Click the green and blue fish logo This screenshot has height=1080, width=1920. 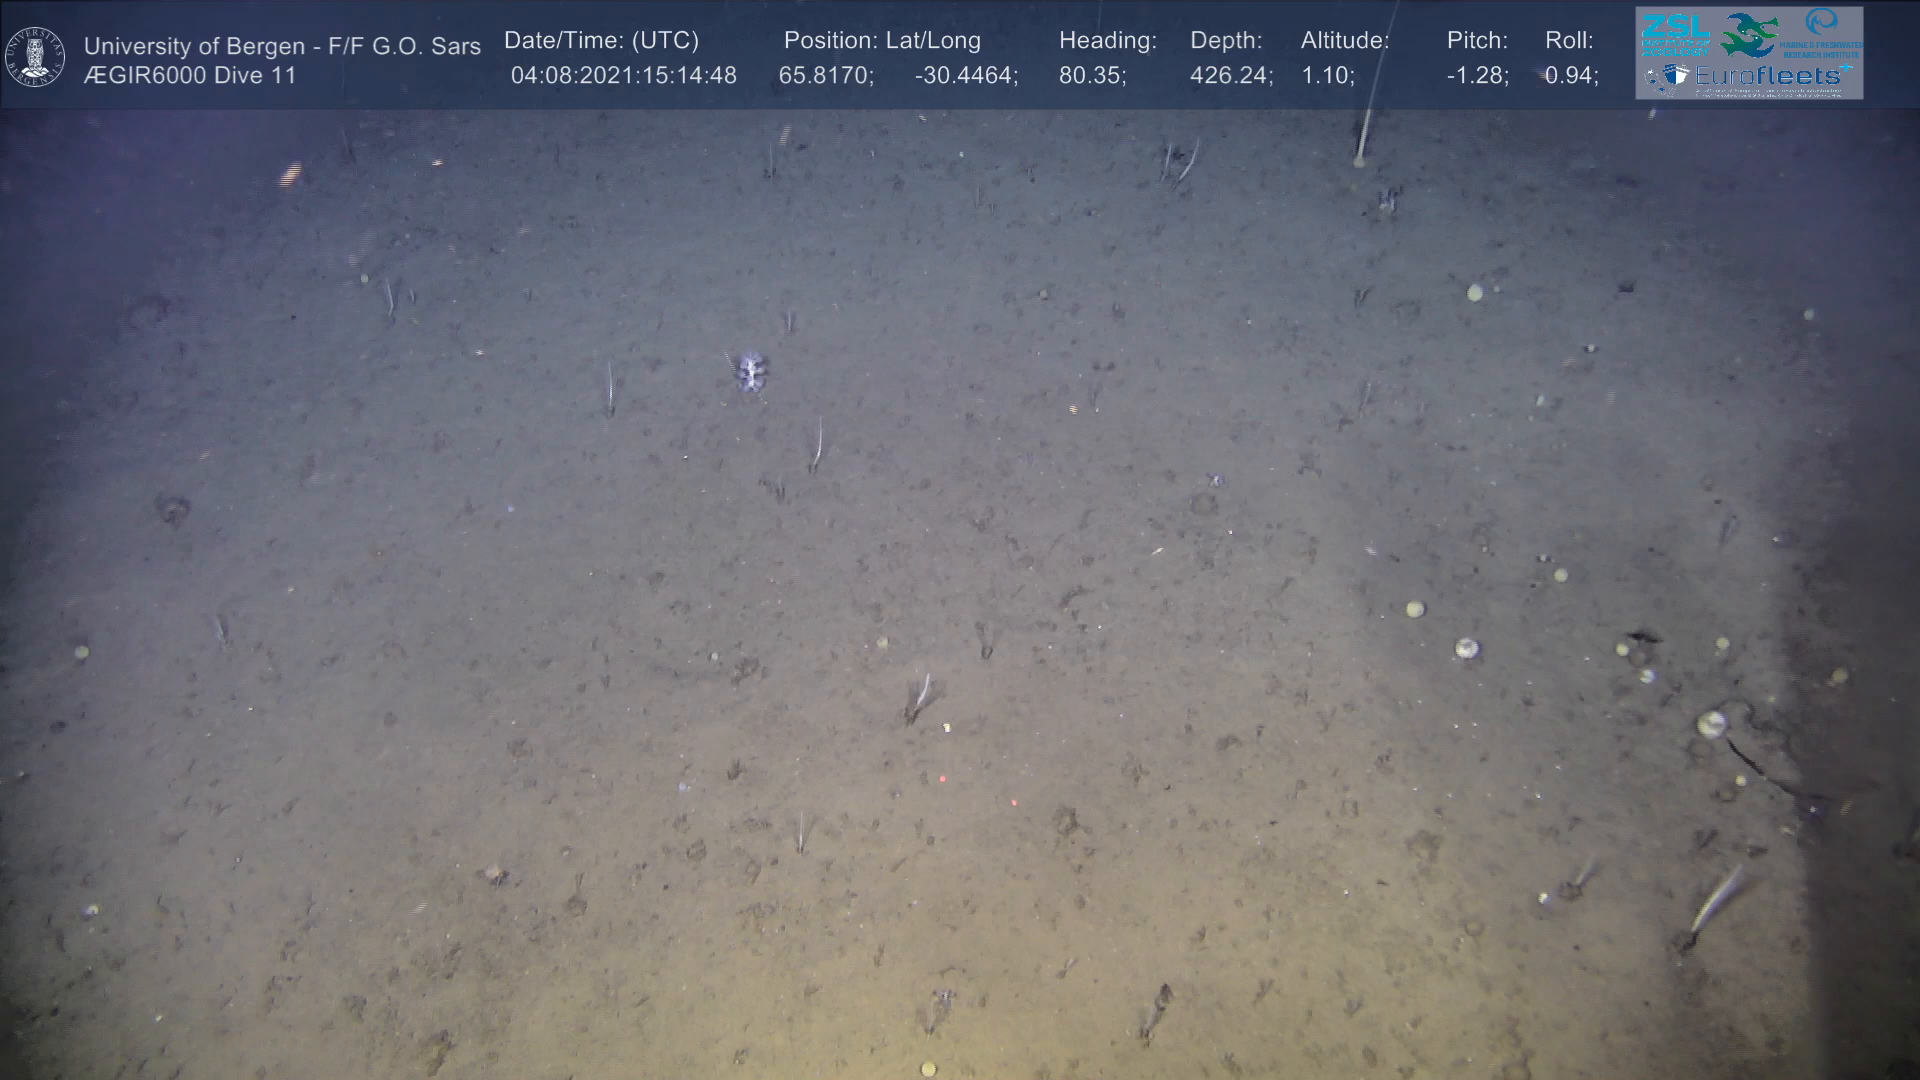(1749, 35)
